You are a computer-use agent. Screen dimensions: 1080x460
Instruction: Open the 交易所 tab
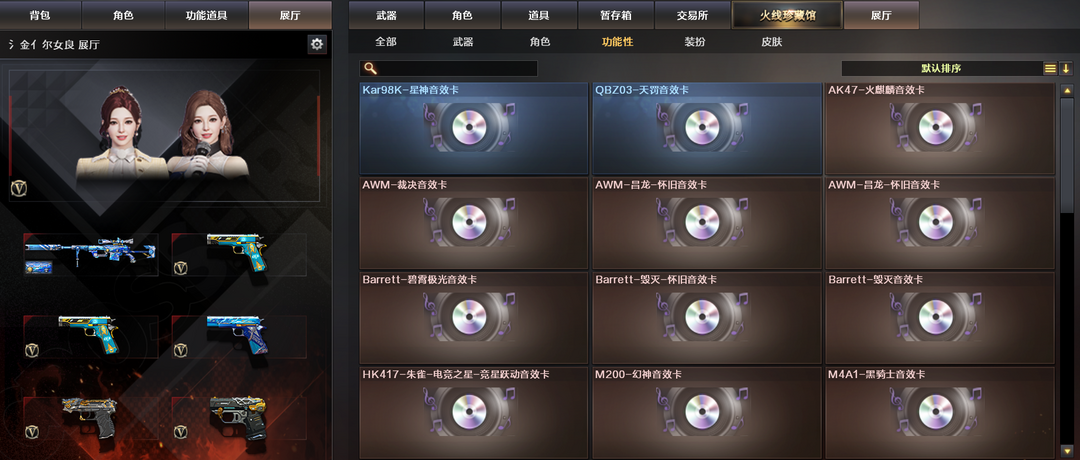(692, 14)
